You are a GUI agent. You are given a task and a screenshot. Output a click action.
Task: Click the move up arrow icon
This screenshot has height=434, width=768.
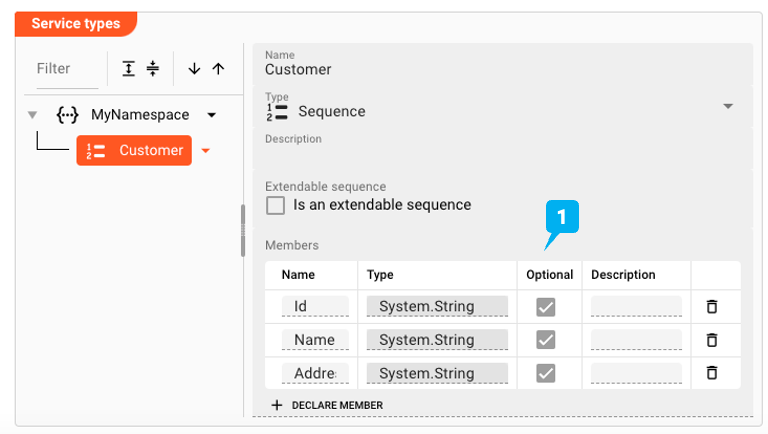218,69
